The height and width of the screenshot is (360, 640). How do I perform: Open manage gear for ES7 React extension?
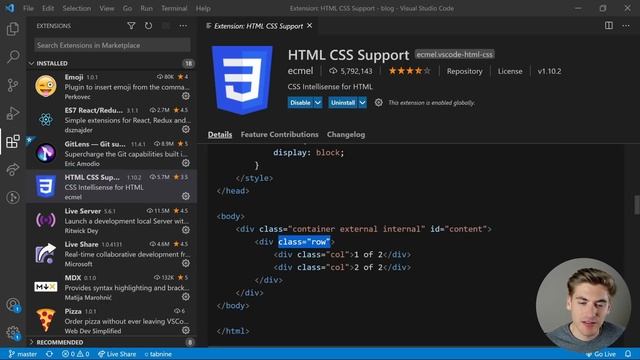(x=186, y=129)
